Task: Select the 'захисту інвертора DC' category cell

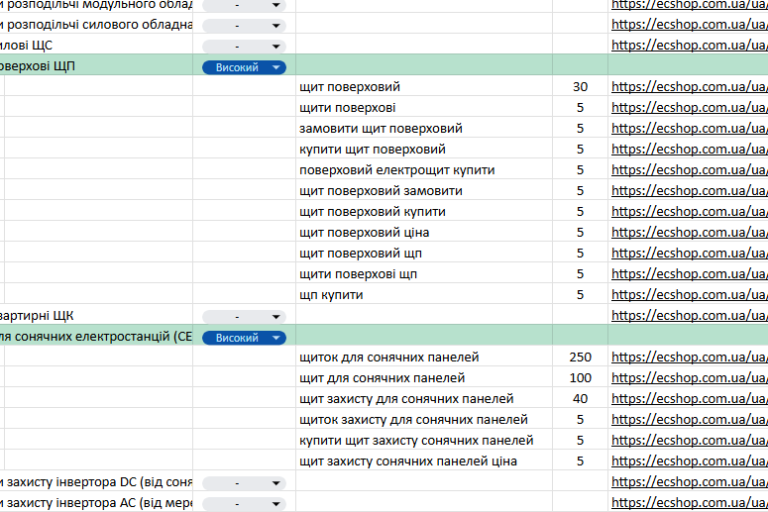Action: tap(96, 482)
